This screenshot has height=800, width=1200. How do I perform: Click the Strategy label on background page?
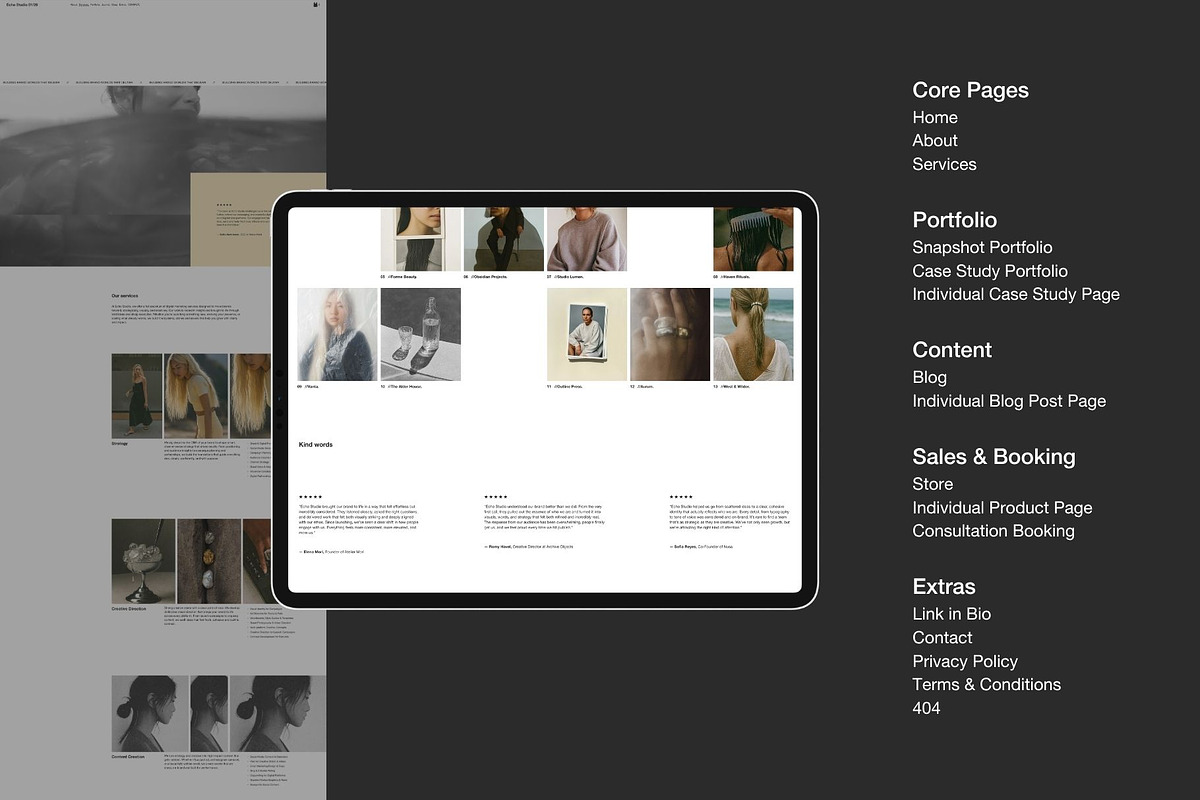pyautogui.click(x=120, y=443)
